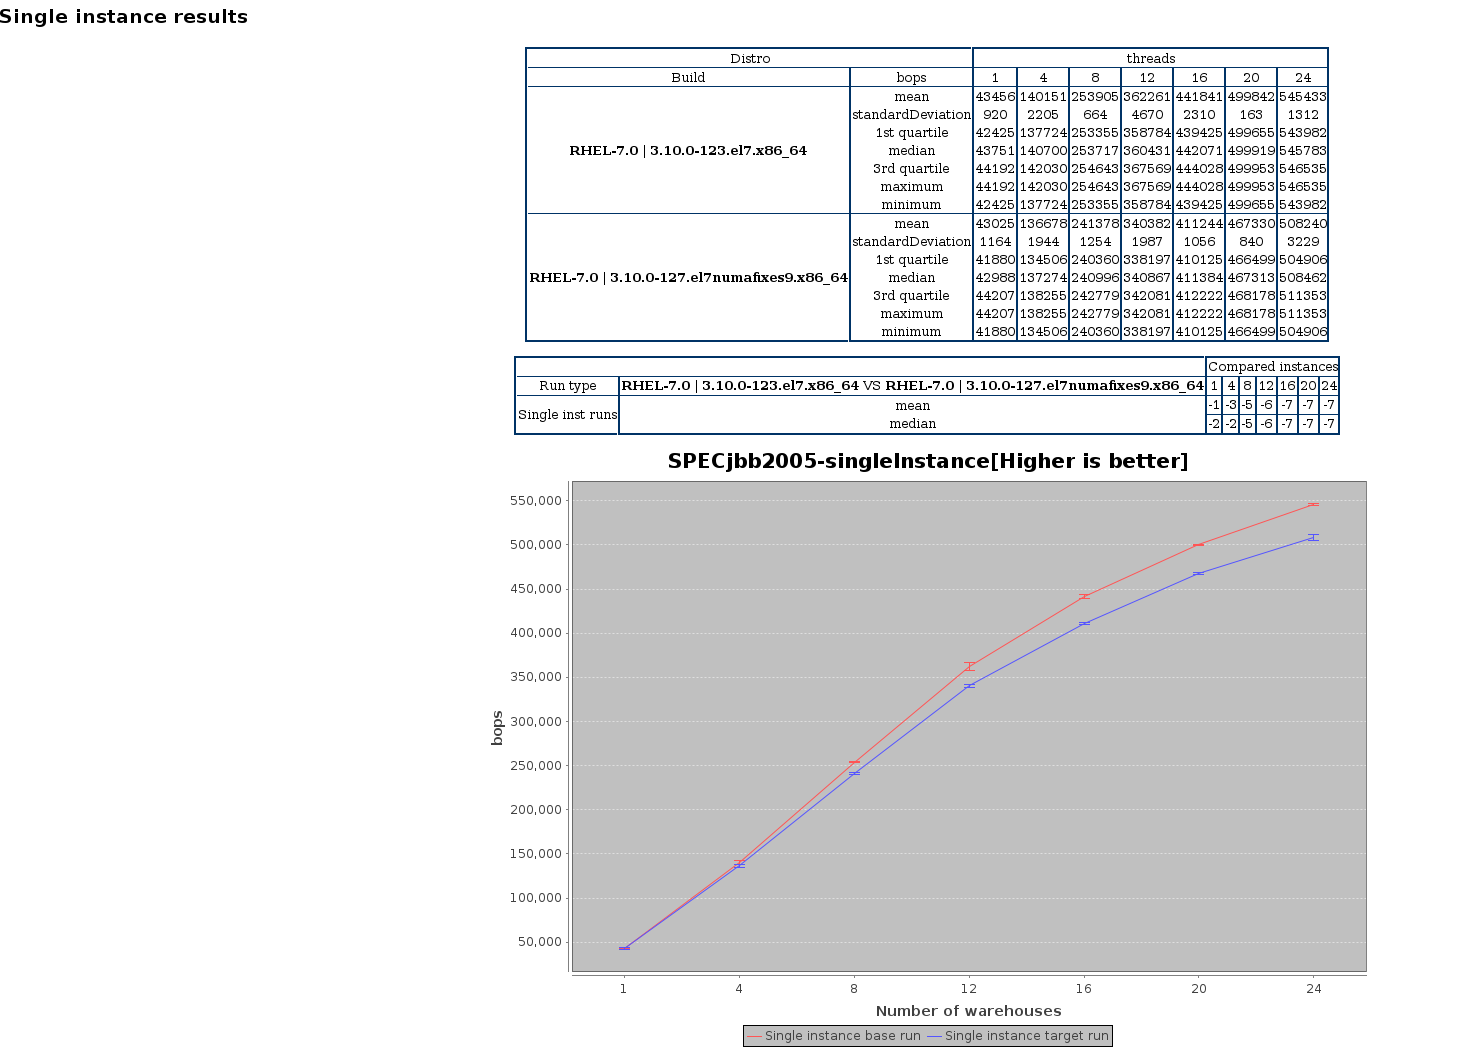Click the x-axis tick label 24 below the chart
The width and height of the screenshot is (1475, 1055).
click(1314, 989)
